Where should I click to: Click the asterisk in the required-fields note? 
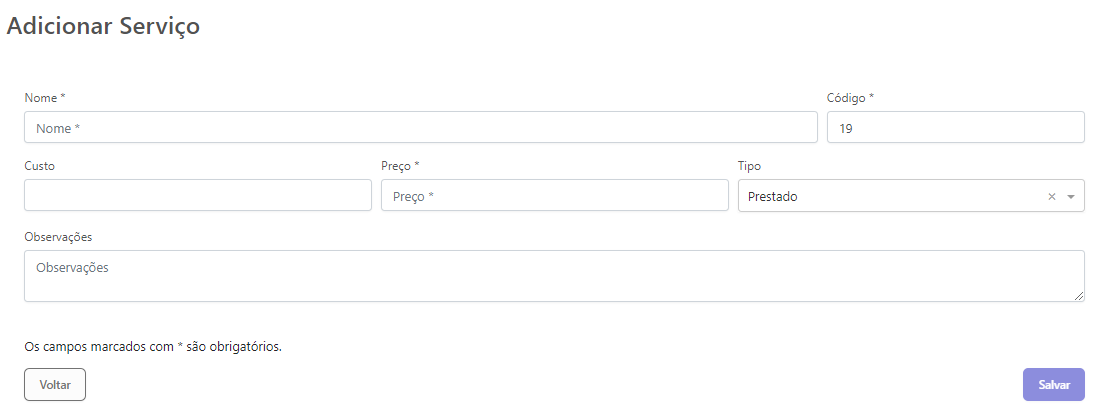coord(180,347)
